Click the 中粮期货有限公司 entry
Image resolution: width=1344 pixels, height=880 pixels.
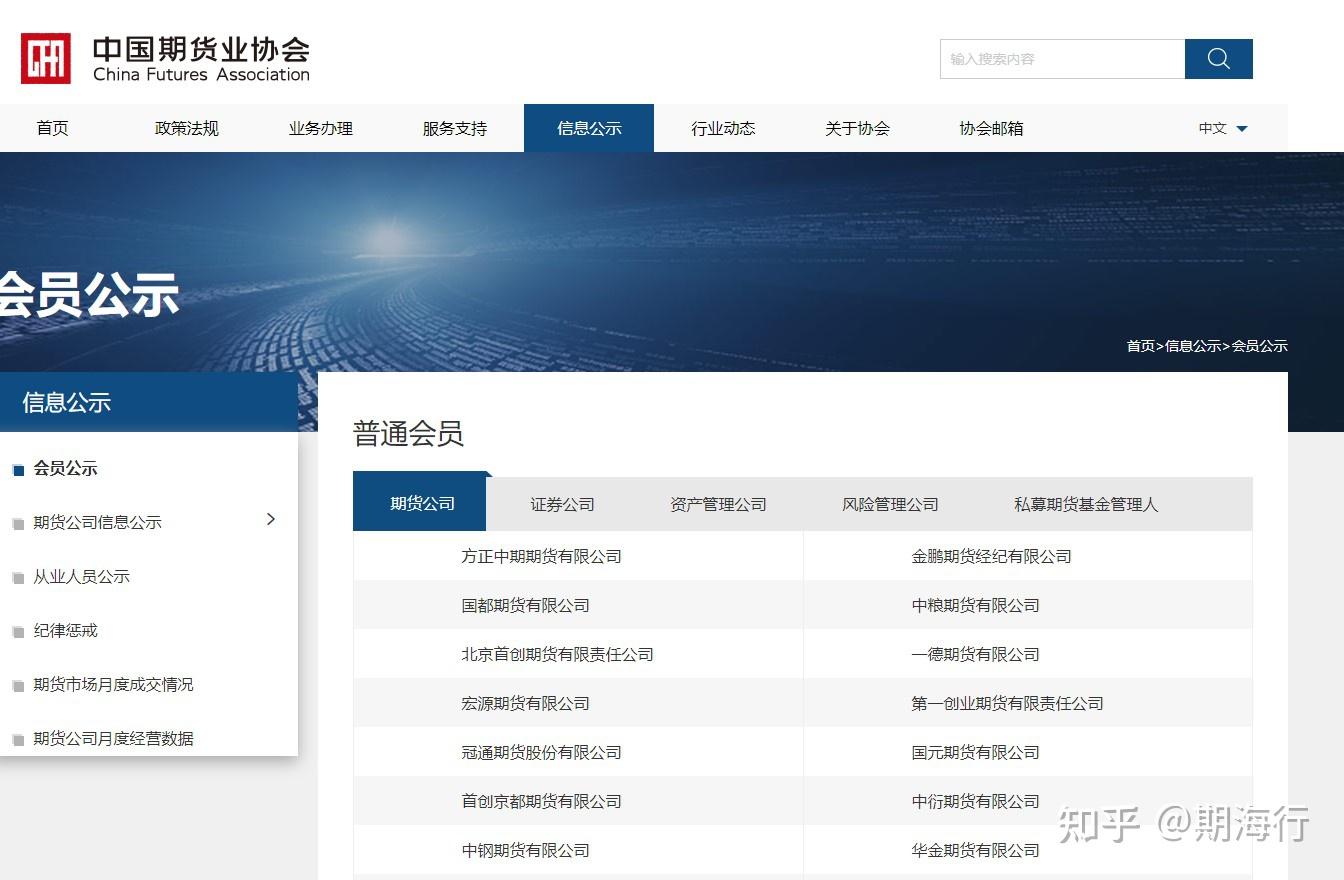click(x=977, y=605)
